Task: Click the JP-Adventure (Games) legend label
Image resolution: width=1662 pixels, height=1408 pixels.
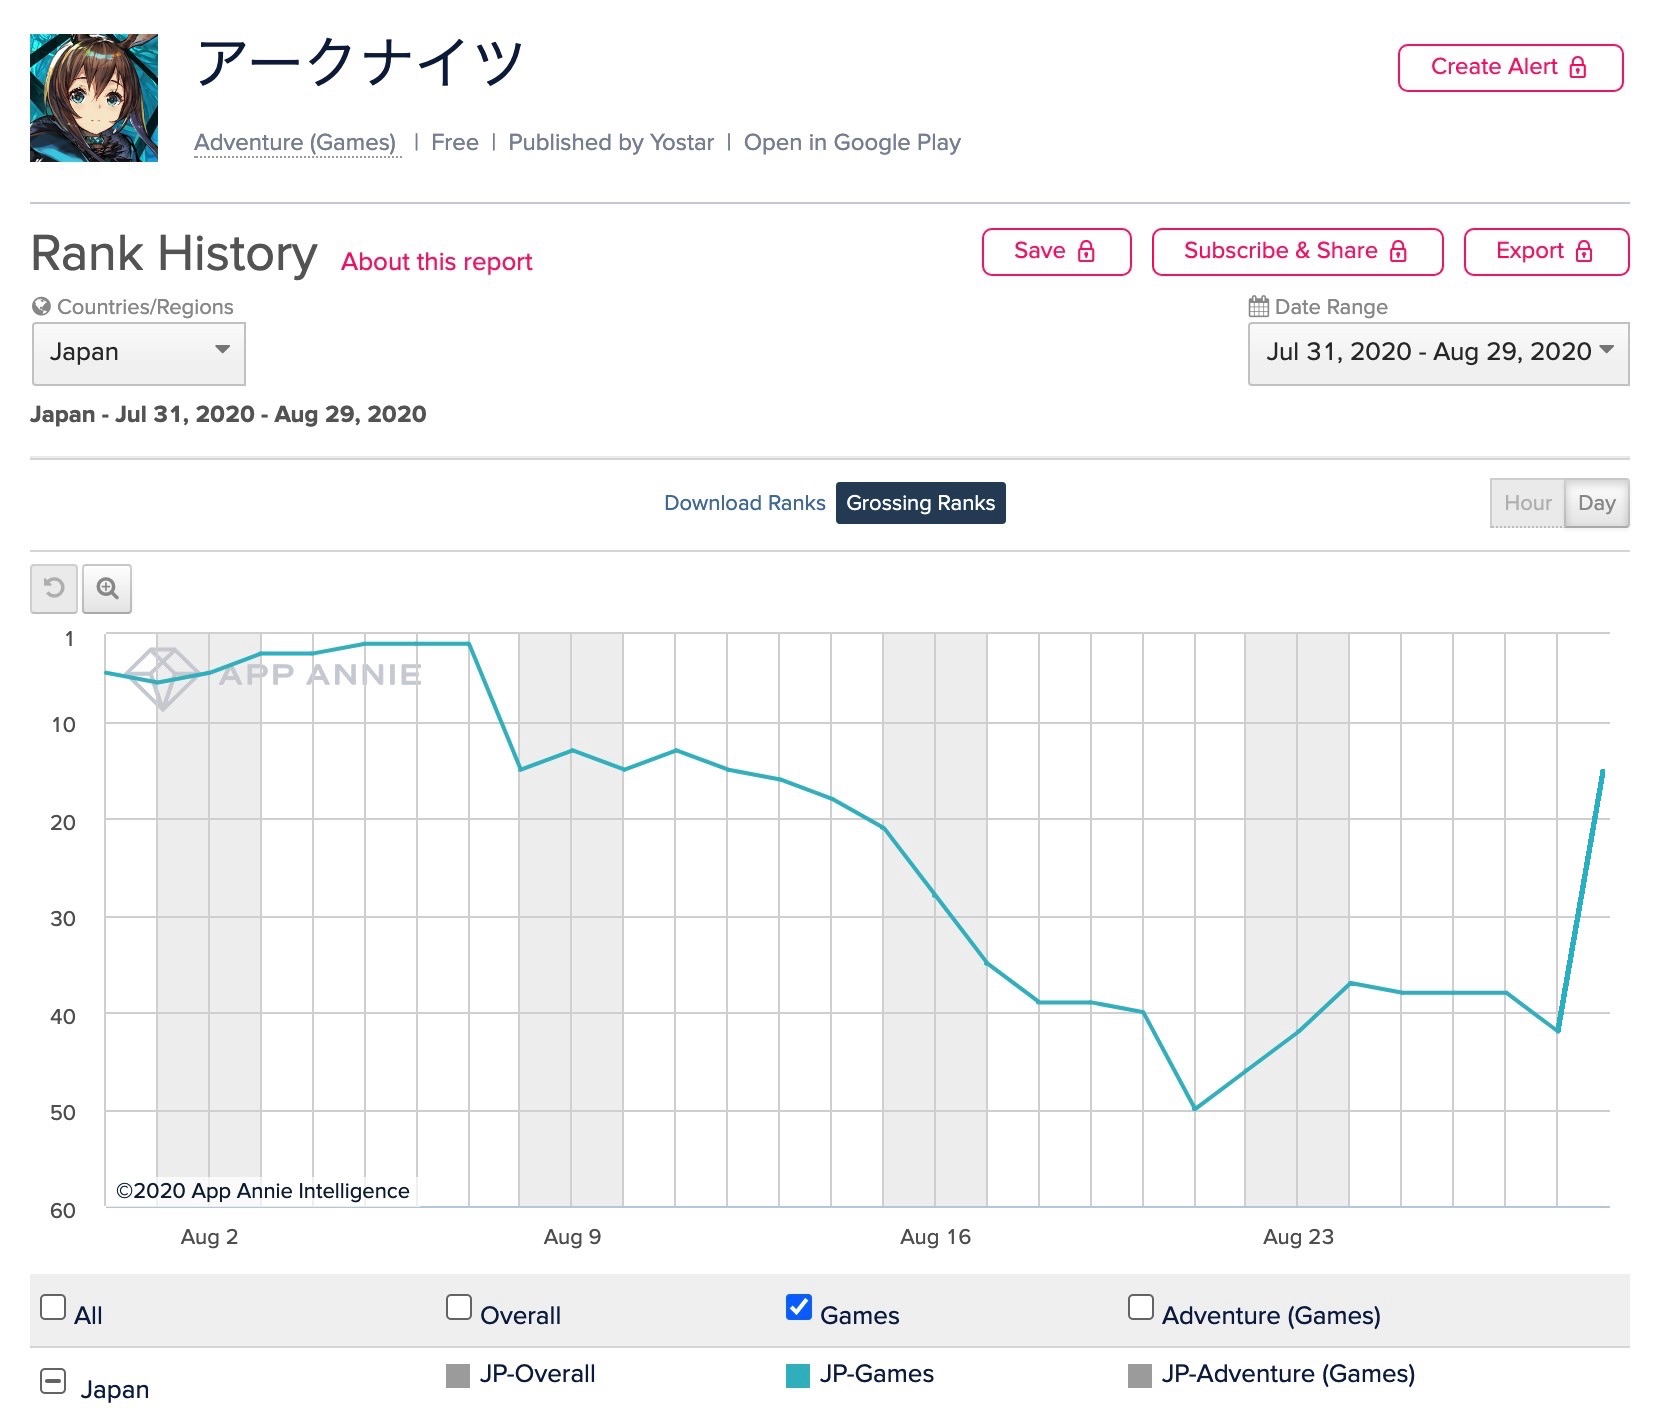Action: click(x=1289, y=1374)
